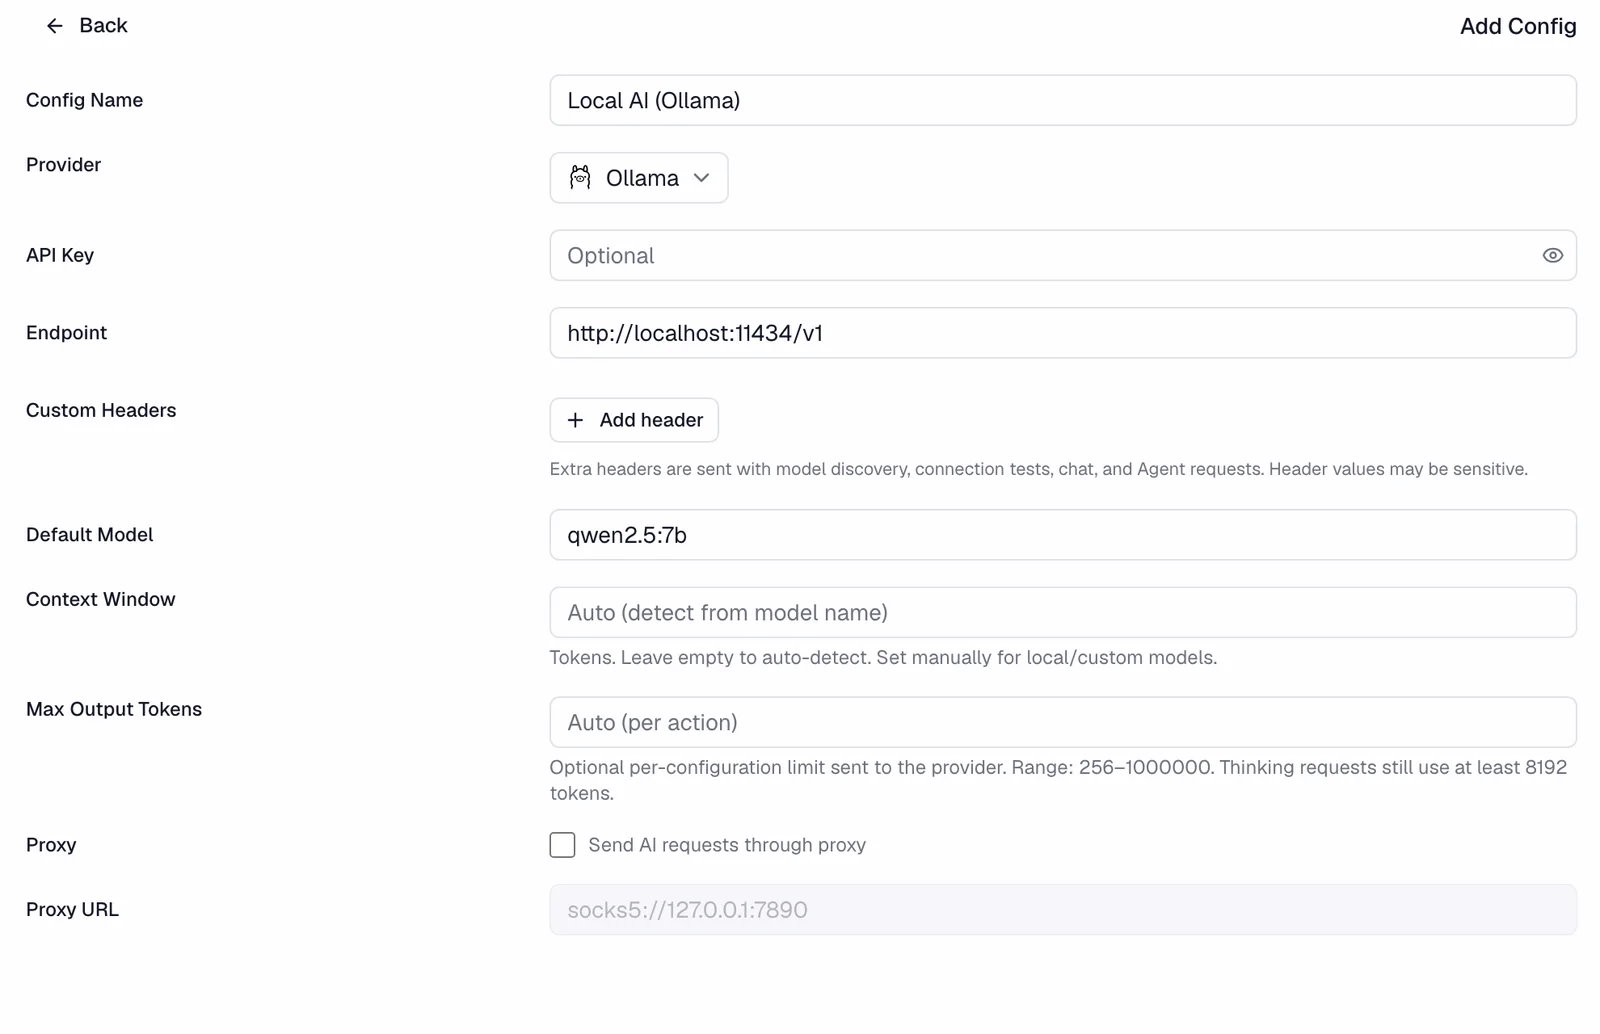Edit the Endpoint URL field

pyautogui.click(x=1063, y=333)
